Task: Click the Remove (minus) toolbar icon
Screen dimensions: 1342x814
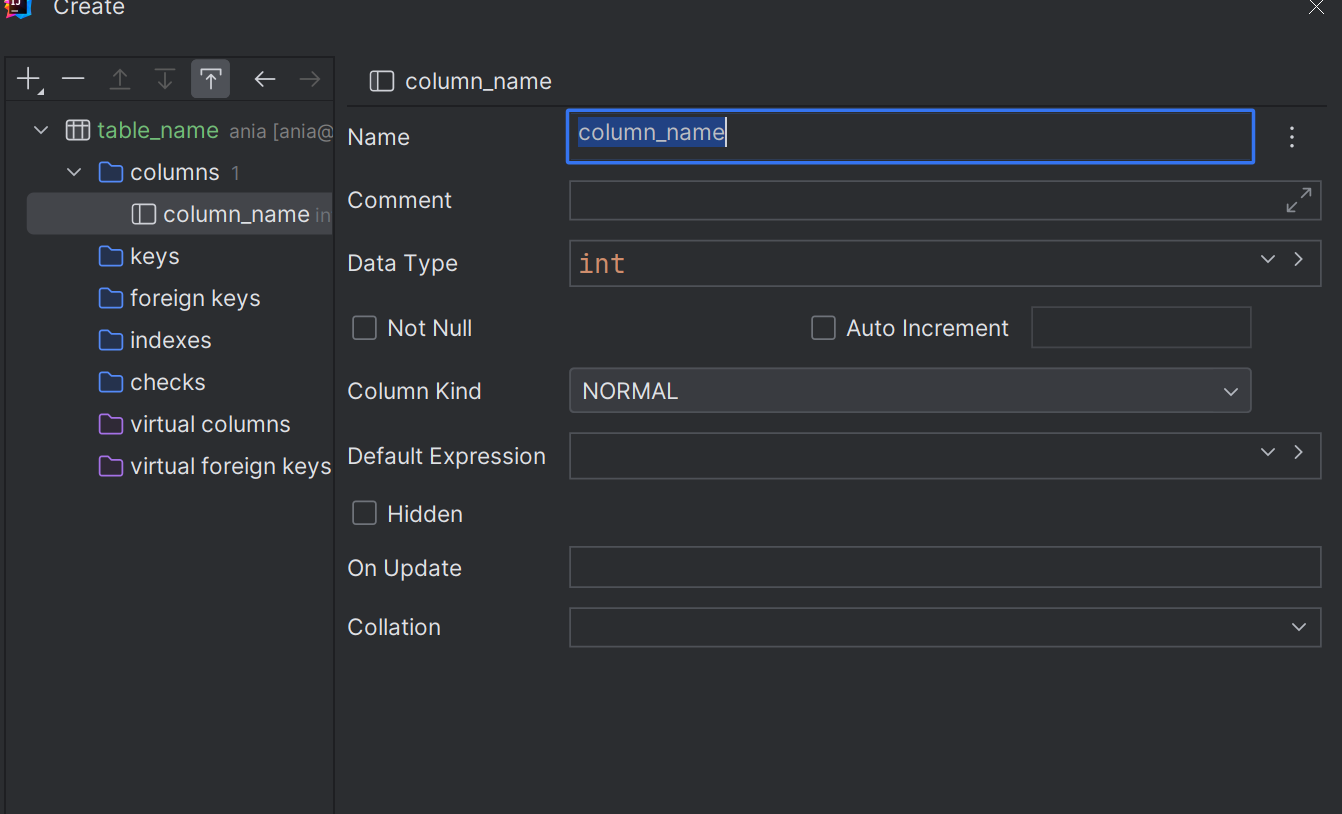Action: pos(73,79)
